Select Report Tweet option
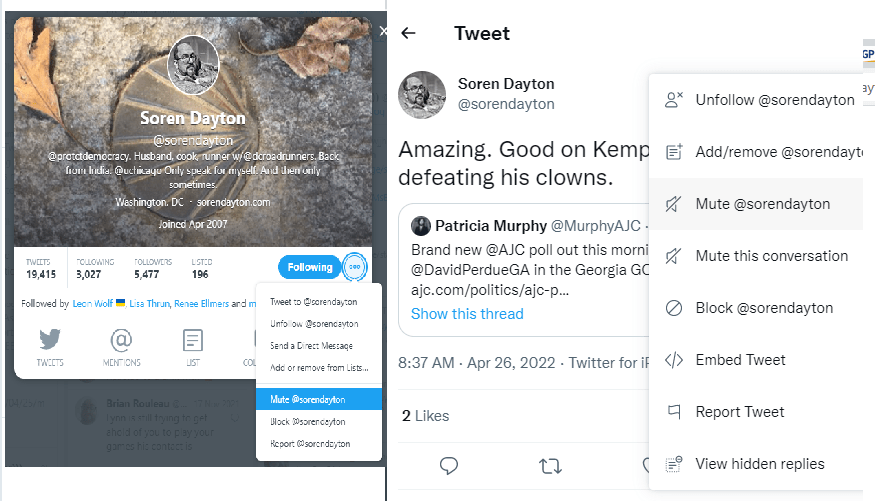 (740, 412)
